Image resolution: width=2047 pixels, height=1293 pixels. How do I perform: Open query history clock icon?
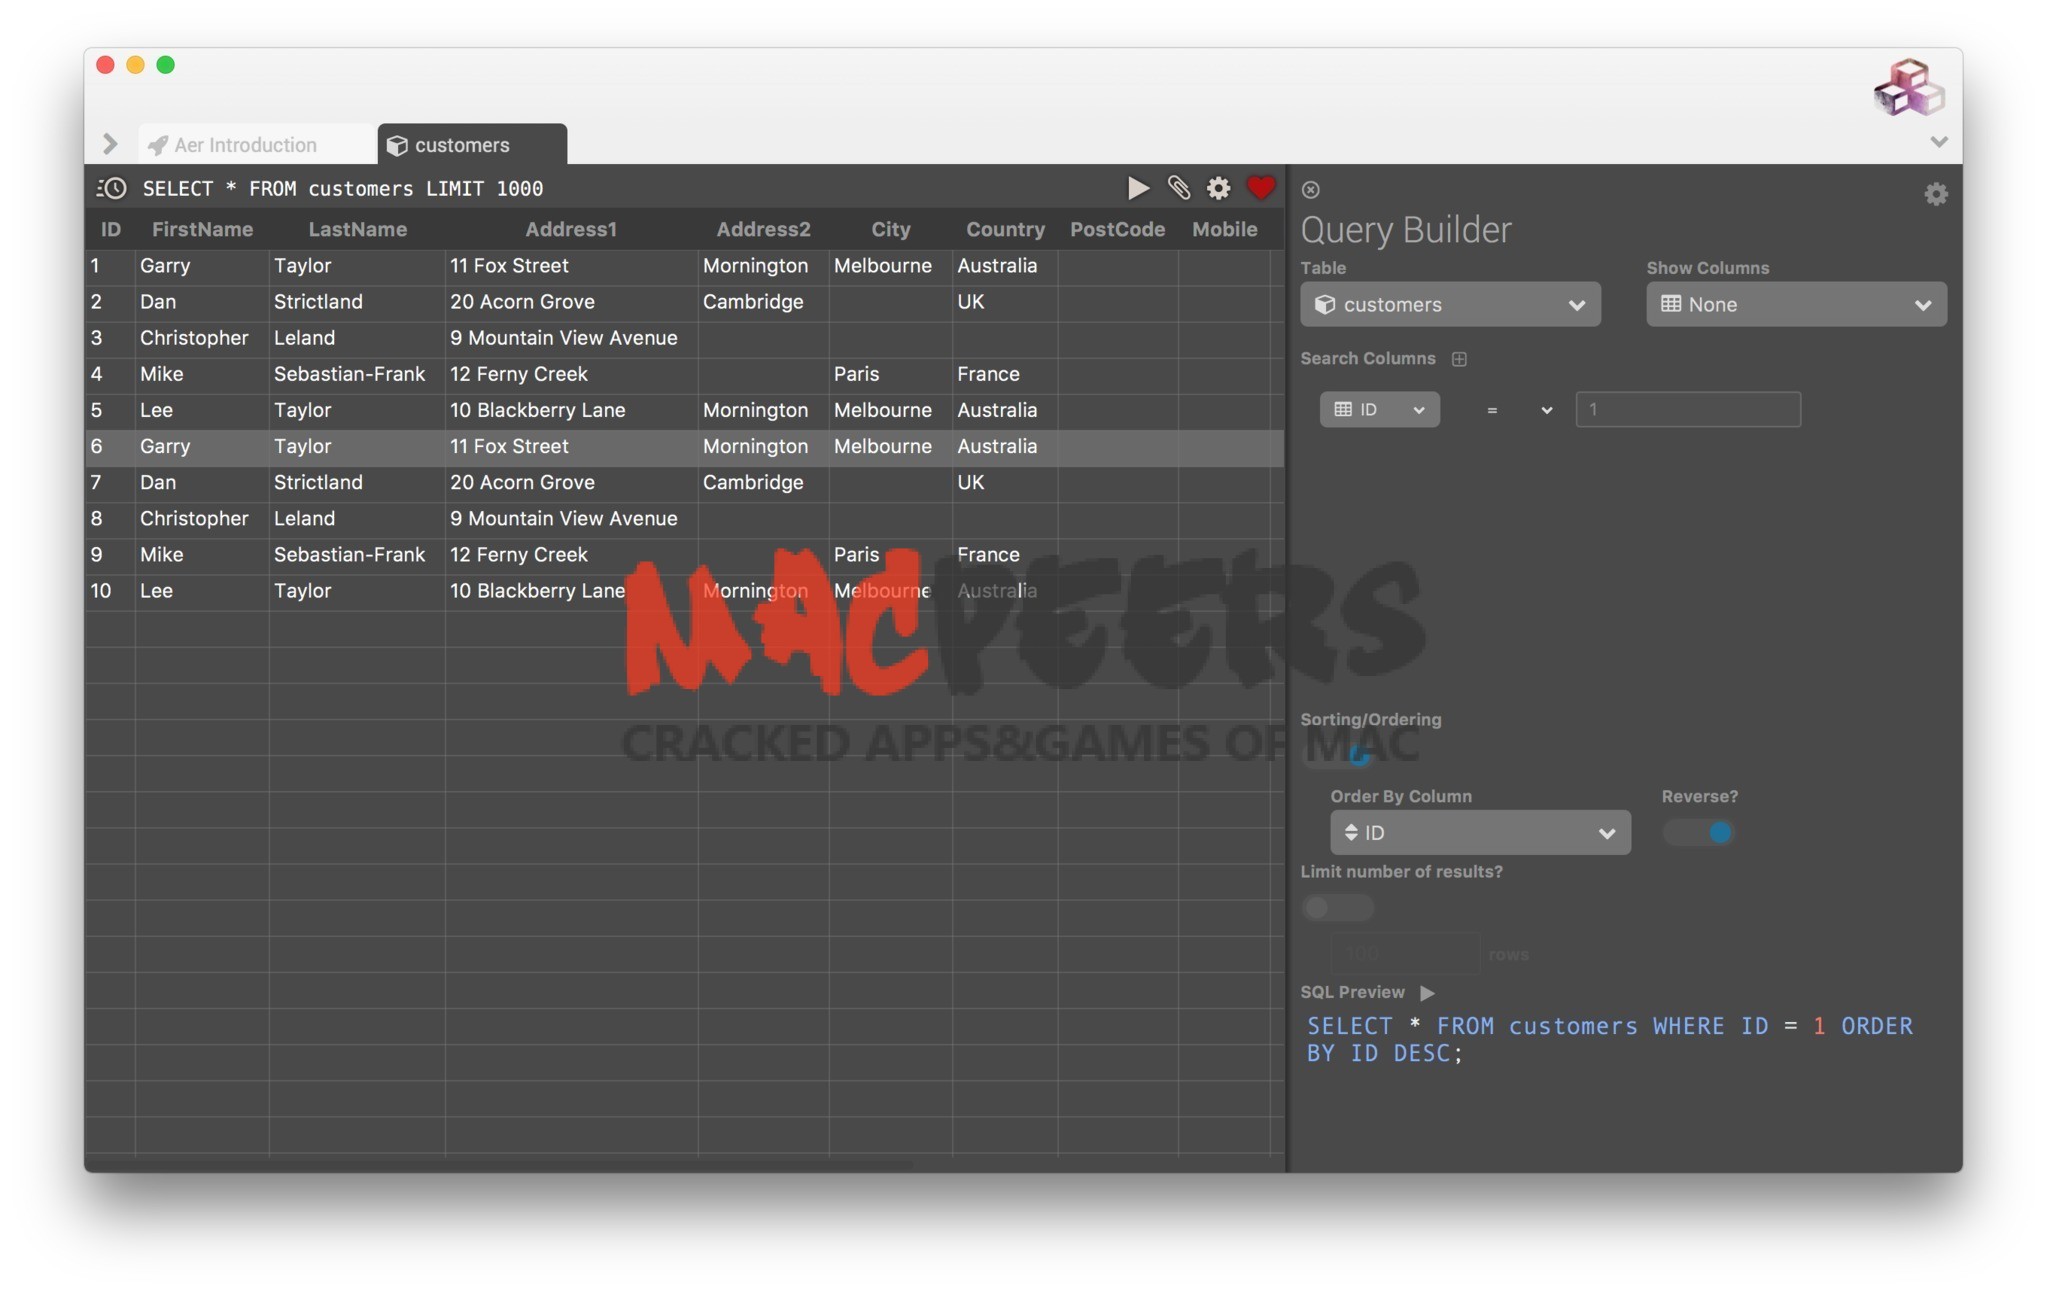pyautogui.click(x=111, y=188)
